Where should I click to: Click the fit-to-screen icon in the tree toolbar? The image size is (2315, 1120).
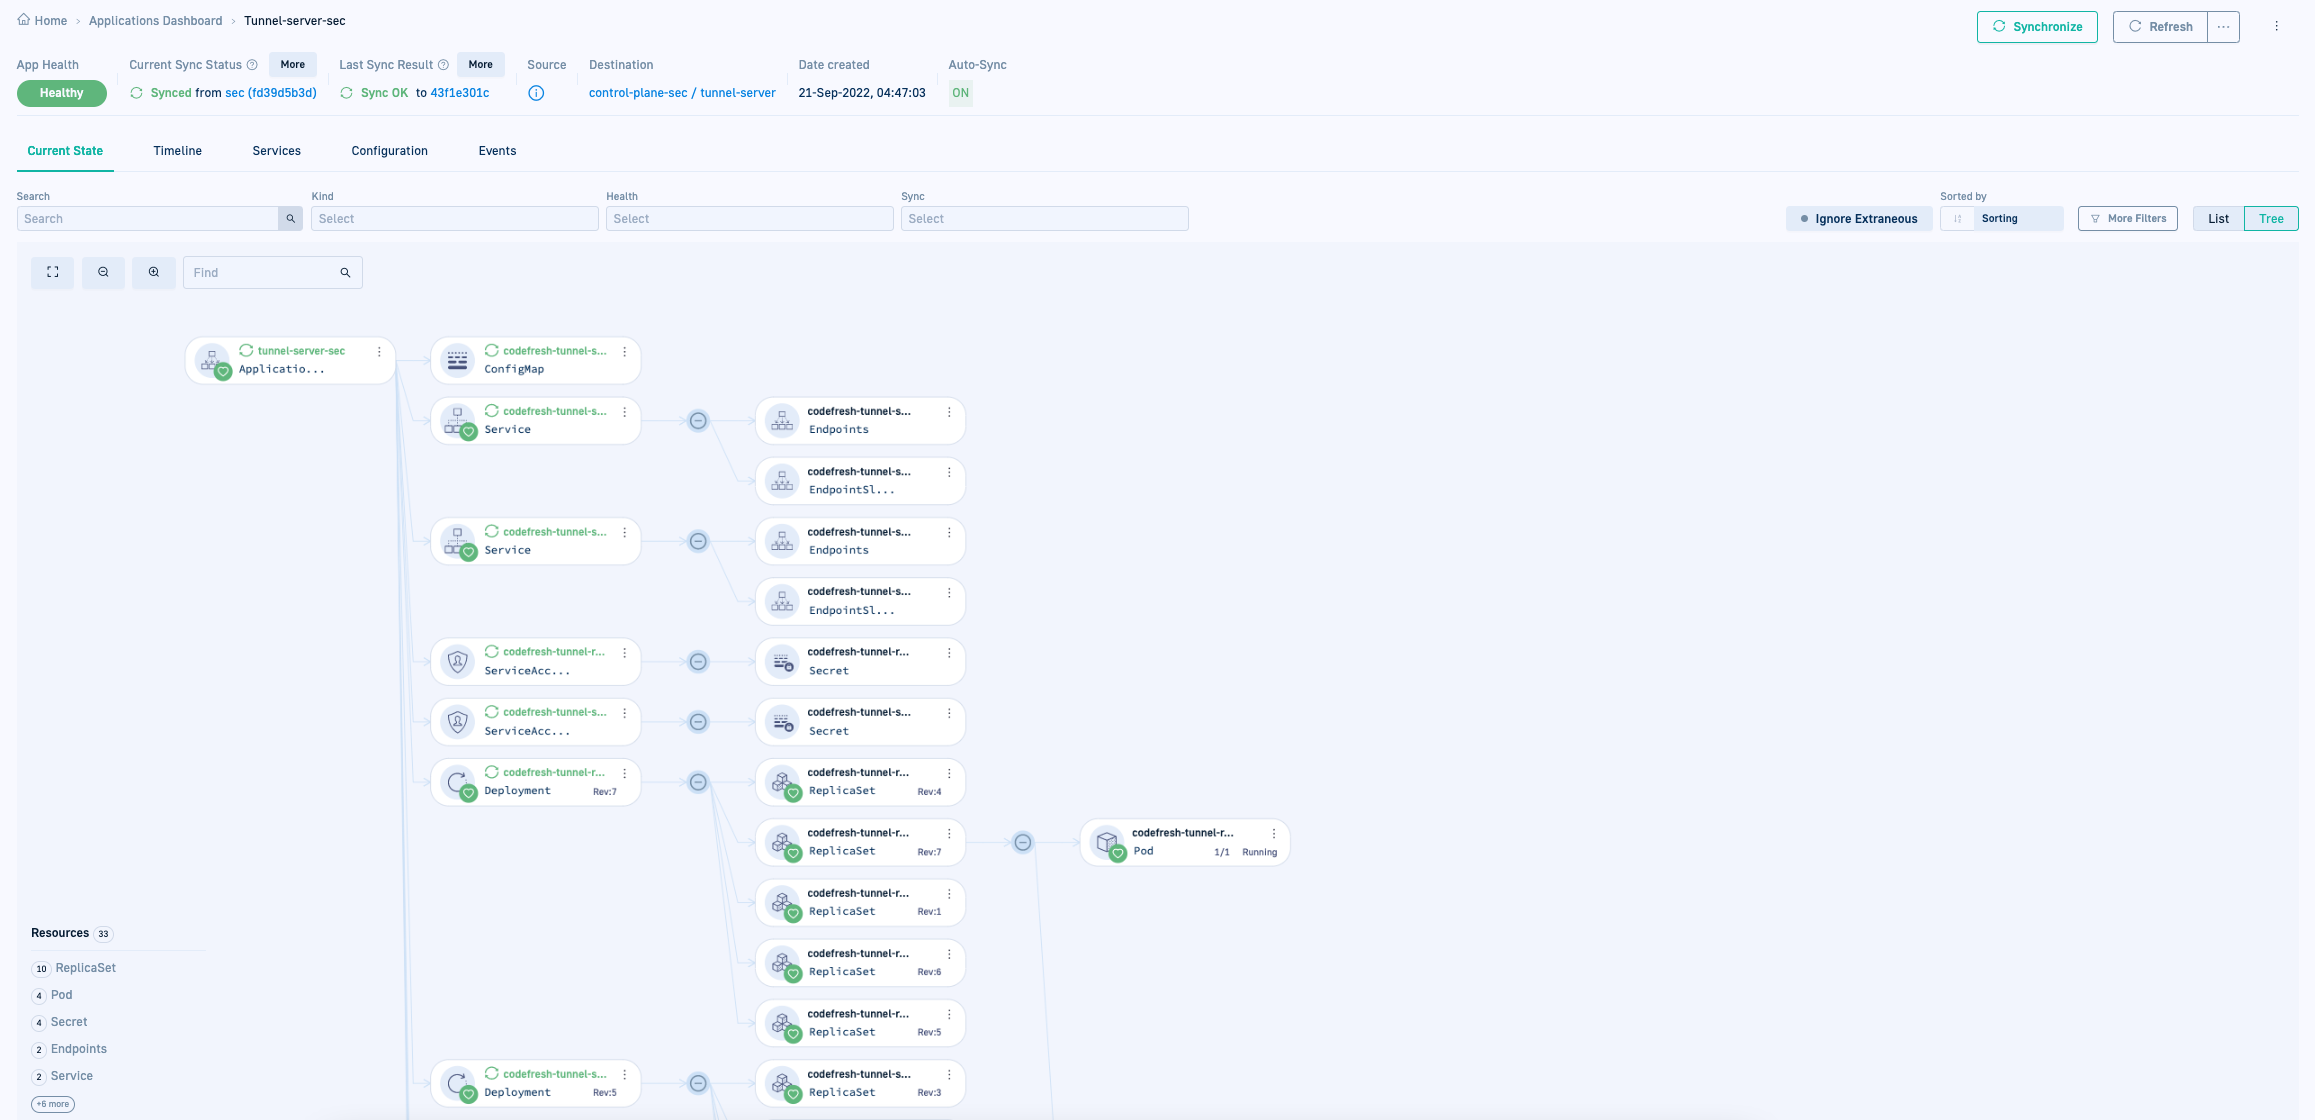(x=53, y=272)
